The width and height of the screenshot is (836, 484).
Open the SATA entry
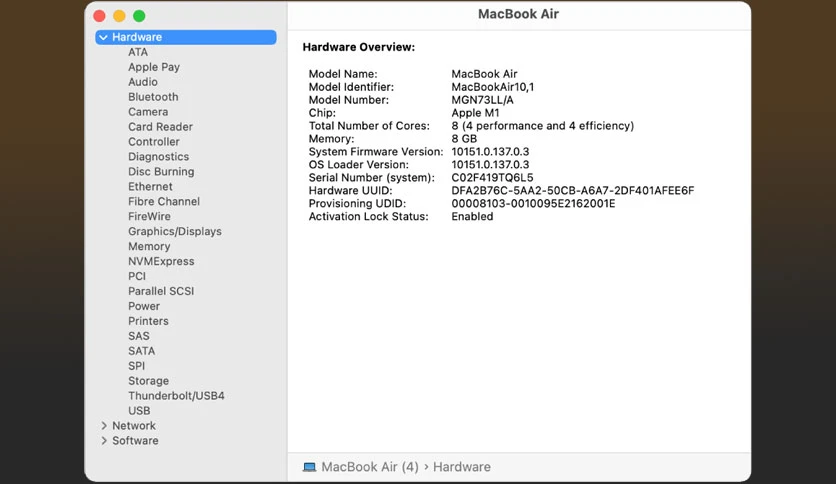click(x=141, y=351)
